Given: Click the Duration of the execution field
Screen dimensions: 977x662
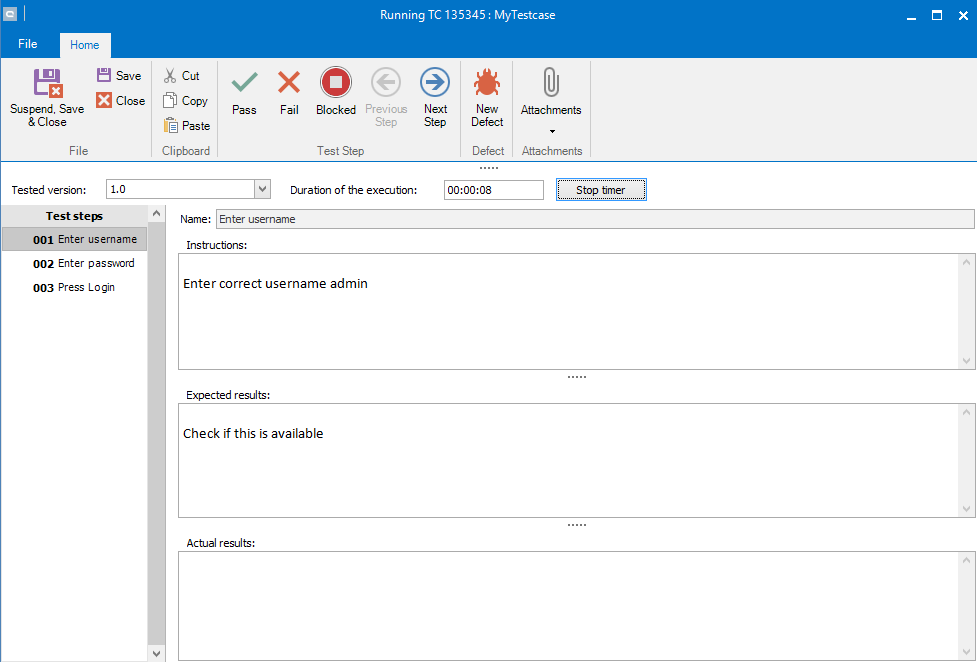Looking at the screenshot, I should [x=493, y=190].
